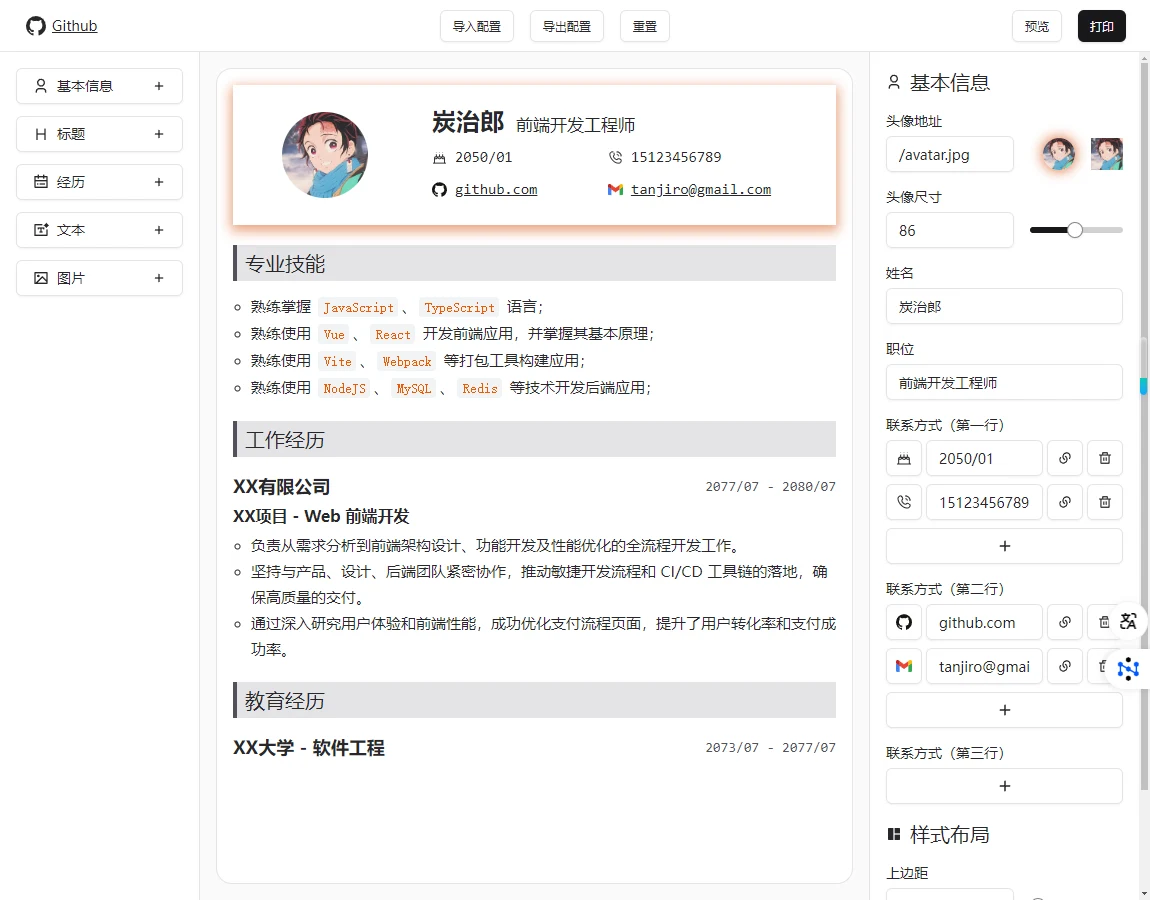The height and width of the screenshot is (900, 1150).
Task: Add a 标题 block via plus icon
Action: (x=158, y=134)
